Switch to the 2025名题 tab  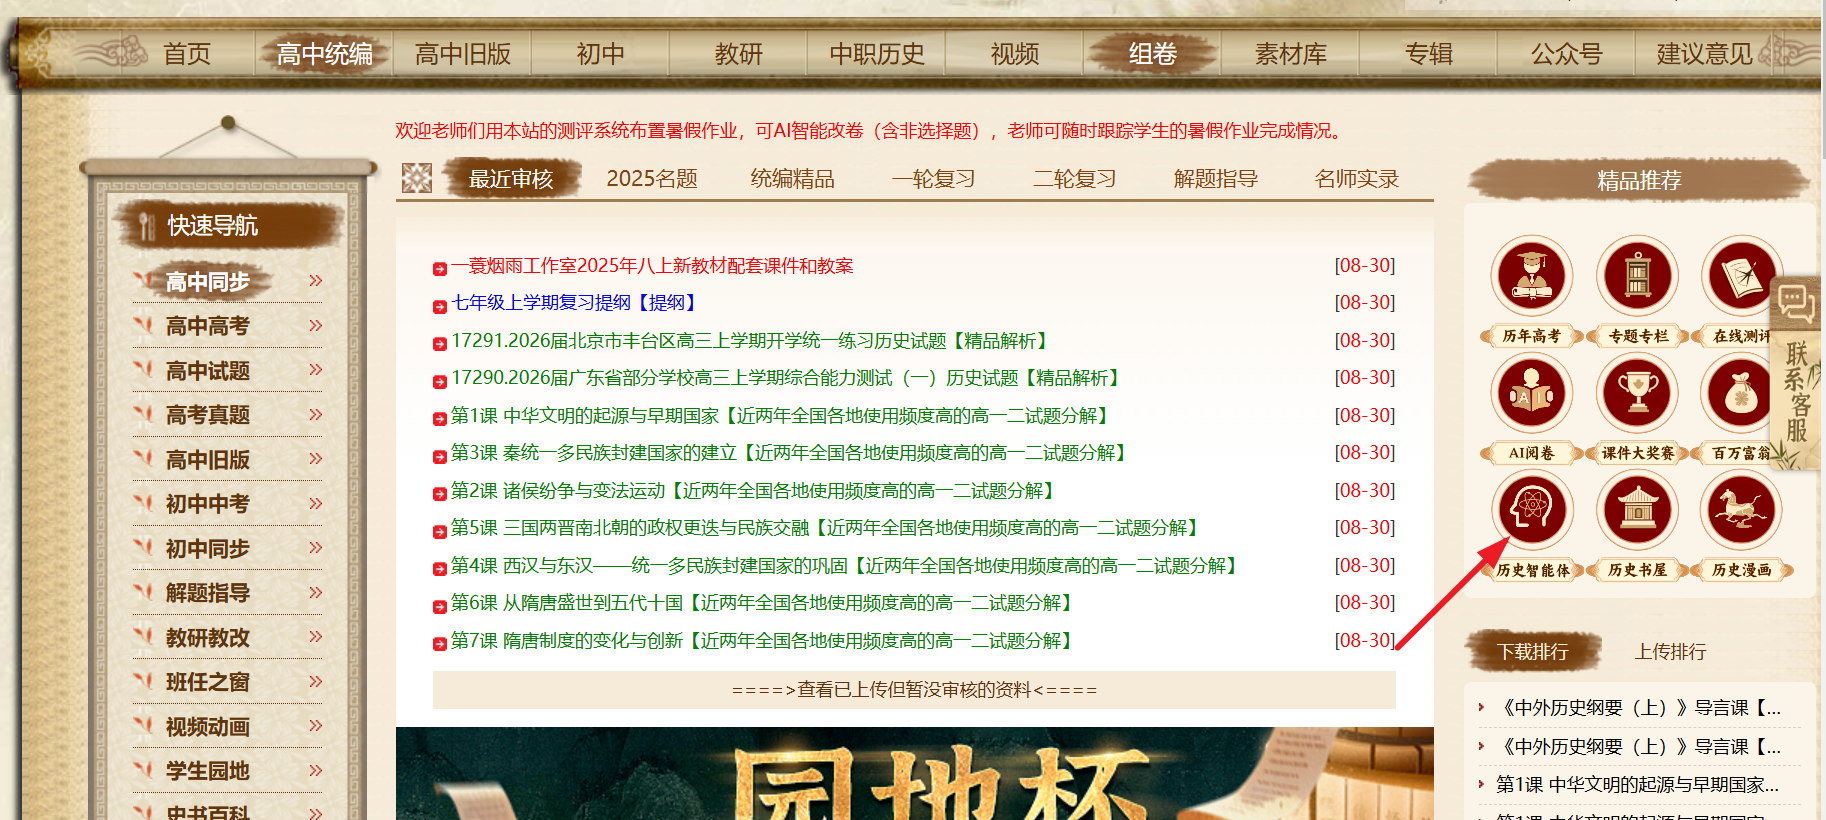click(x=651, y=179)
